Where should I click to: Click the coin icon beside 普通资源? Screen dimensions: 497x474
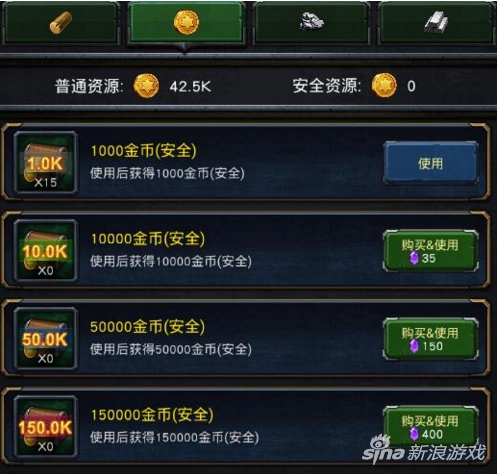tap(146, 86)
